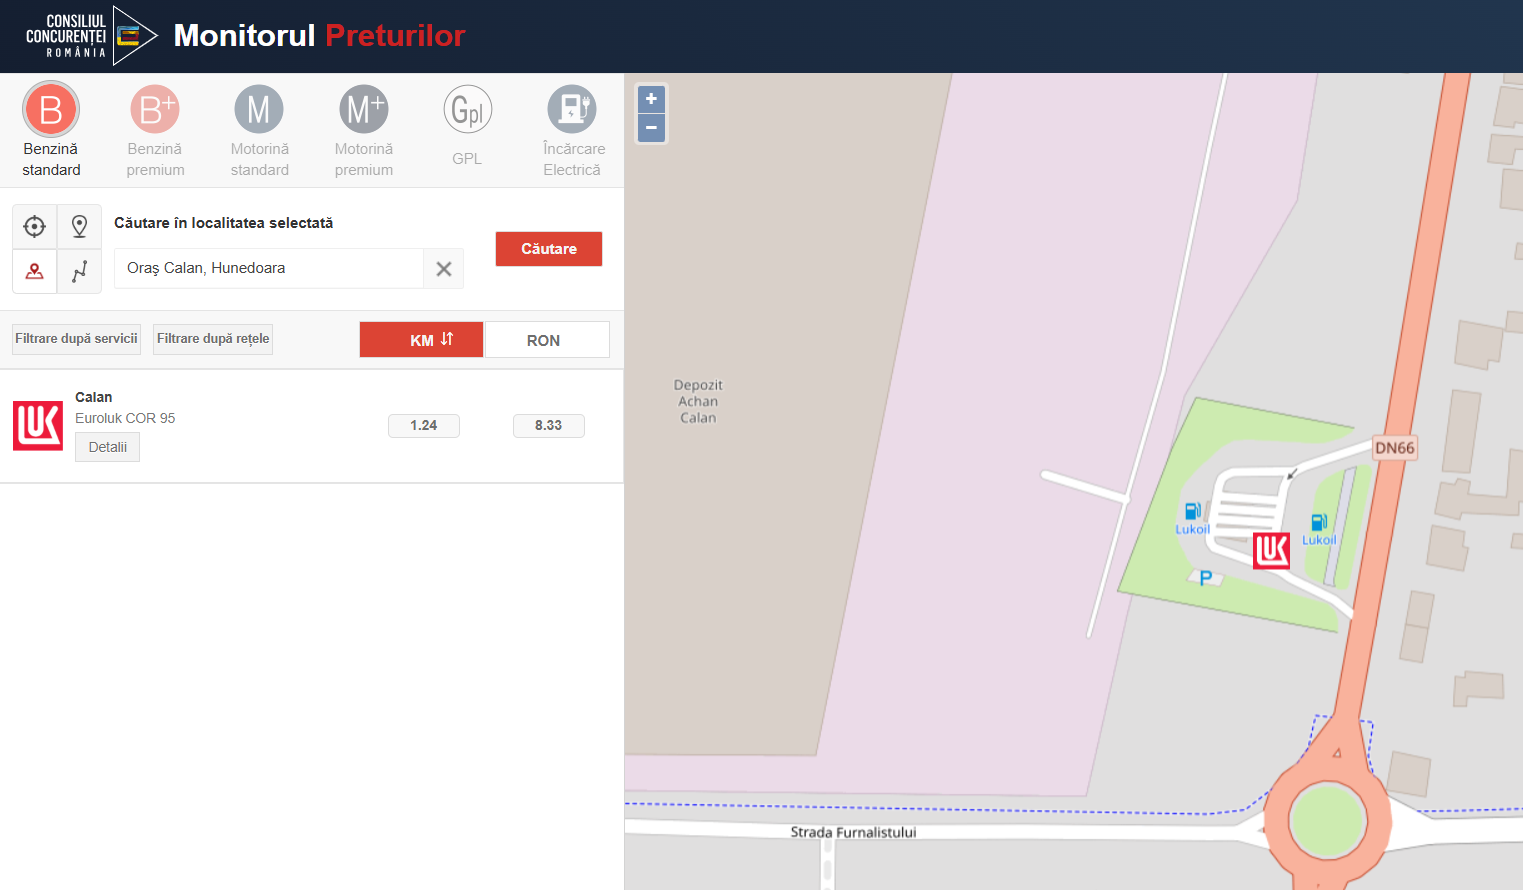
Task: Click the locate-me crosshair icon
Action: click(x=35, y=227)
